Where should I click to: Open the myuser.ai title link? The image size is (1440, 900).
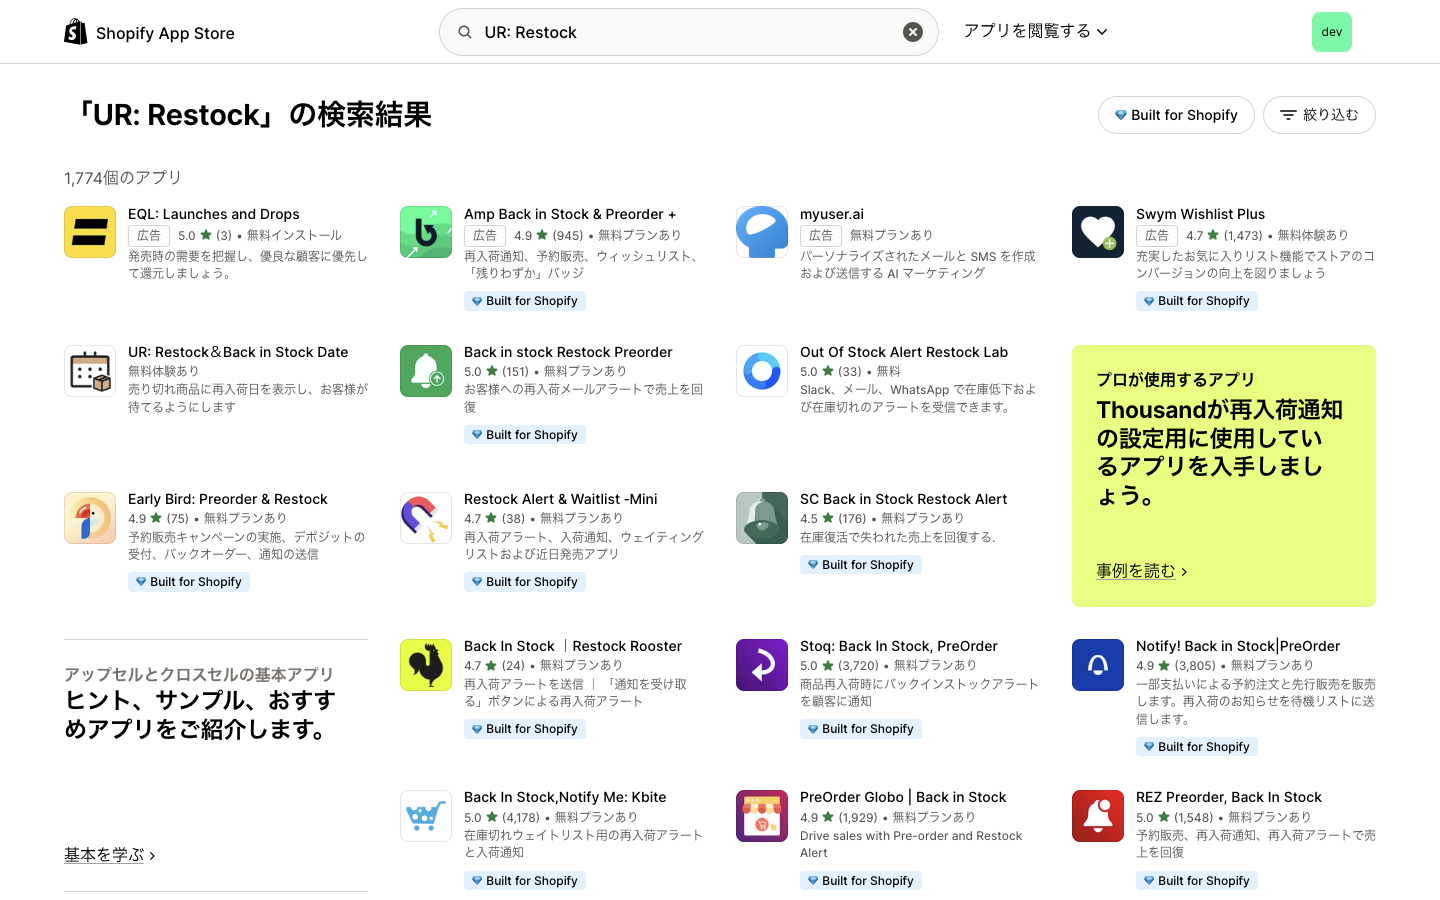(832, 214)
